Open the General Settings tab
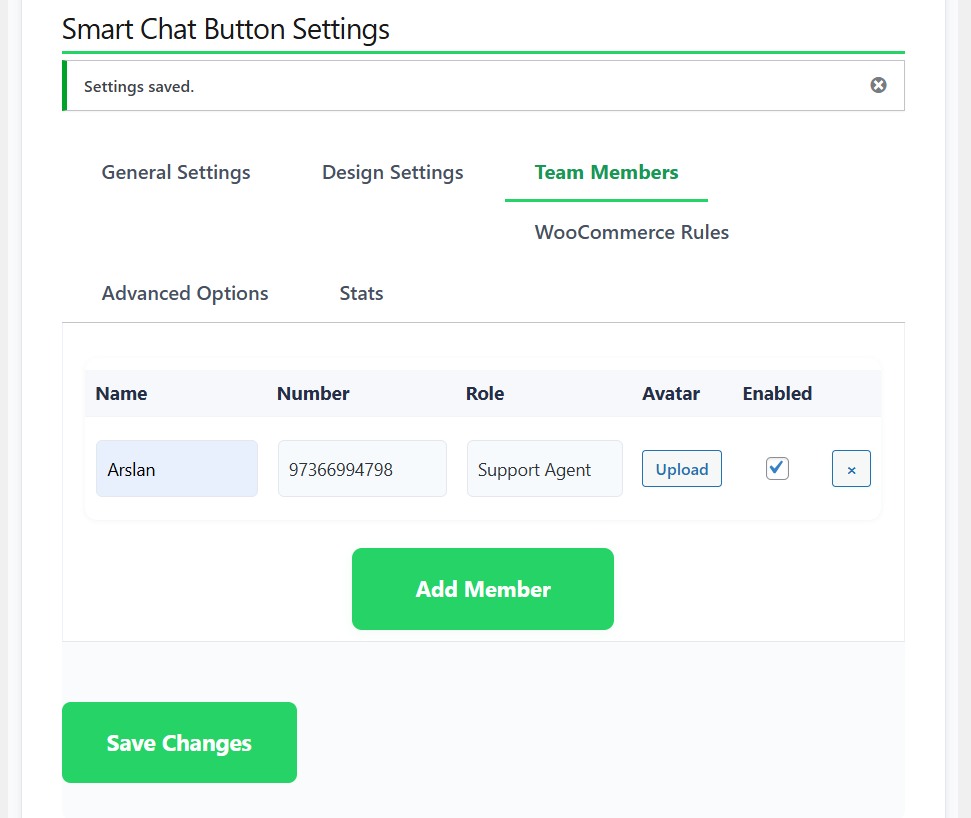 pyautogui.click(x=176, y=172)
